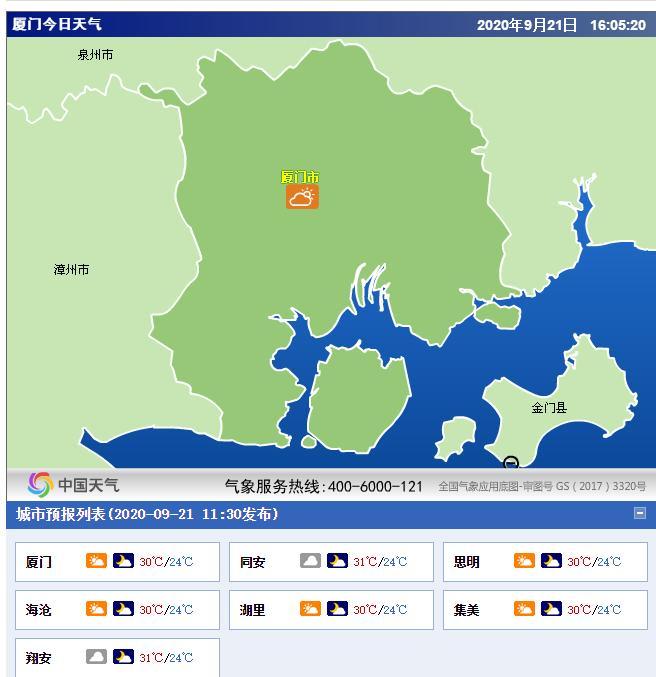
Task: Click the 同安 nighttime weather icon
Action: tap(337, 561)
